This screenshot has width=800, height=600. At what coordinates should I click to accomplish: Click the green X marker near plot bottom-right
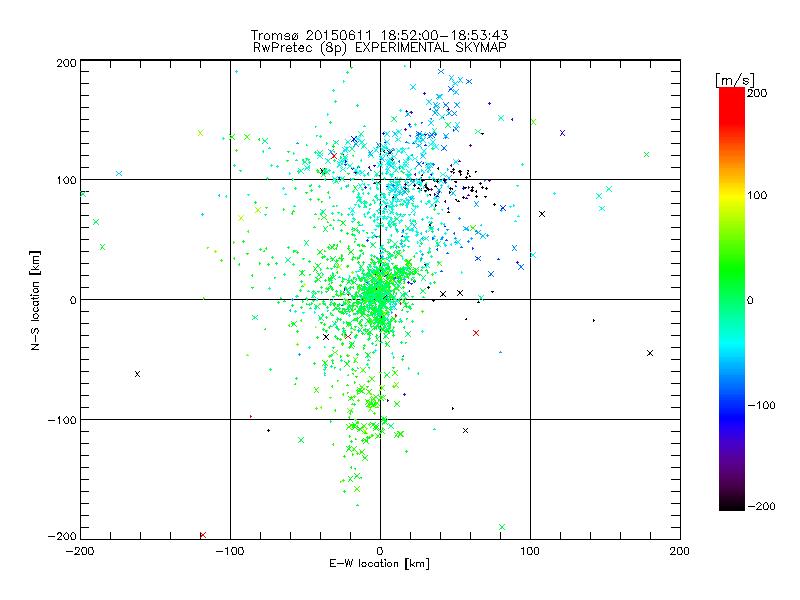click(502, 527)
